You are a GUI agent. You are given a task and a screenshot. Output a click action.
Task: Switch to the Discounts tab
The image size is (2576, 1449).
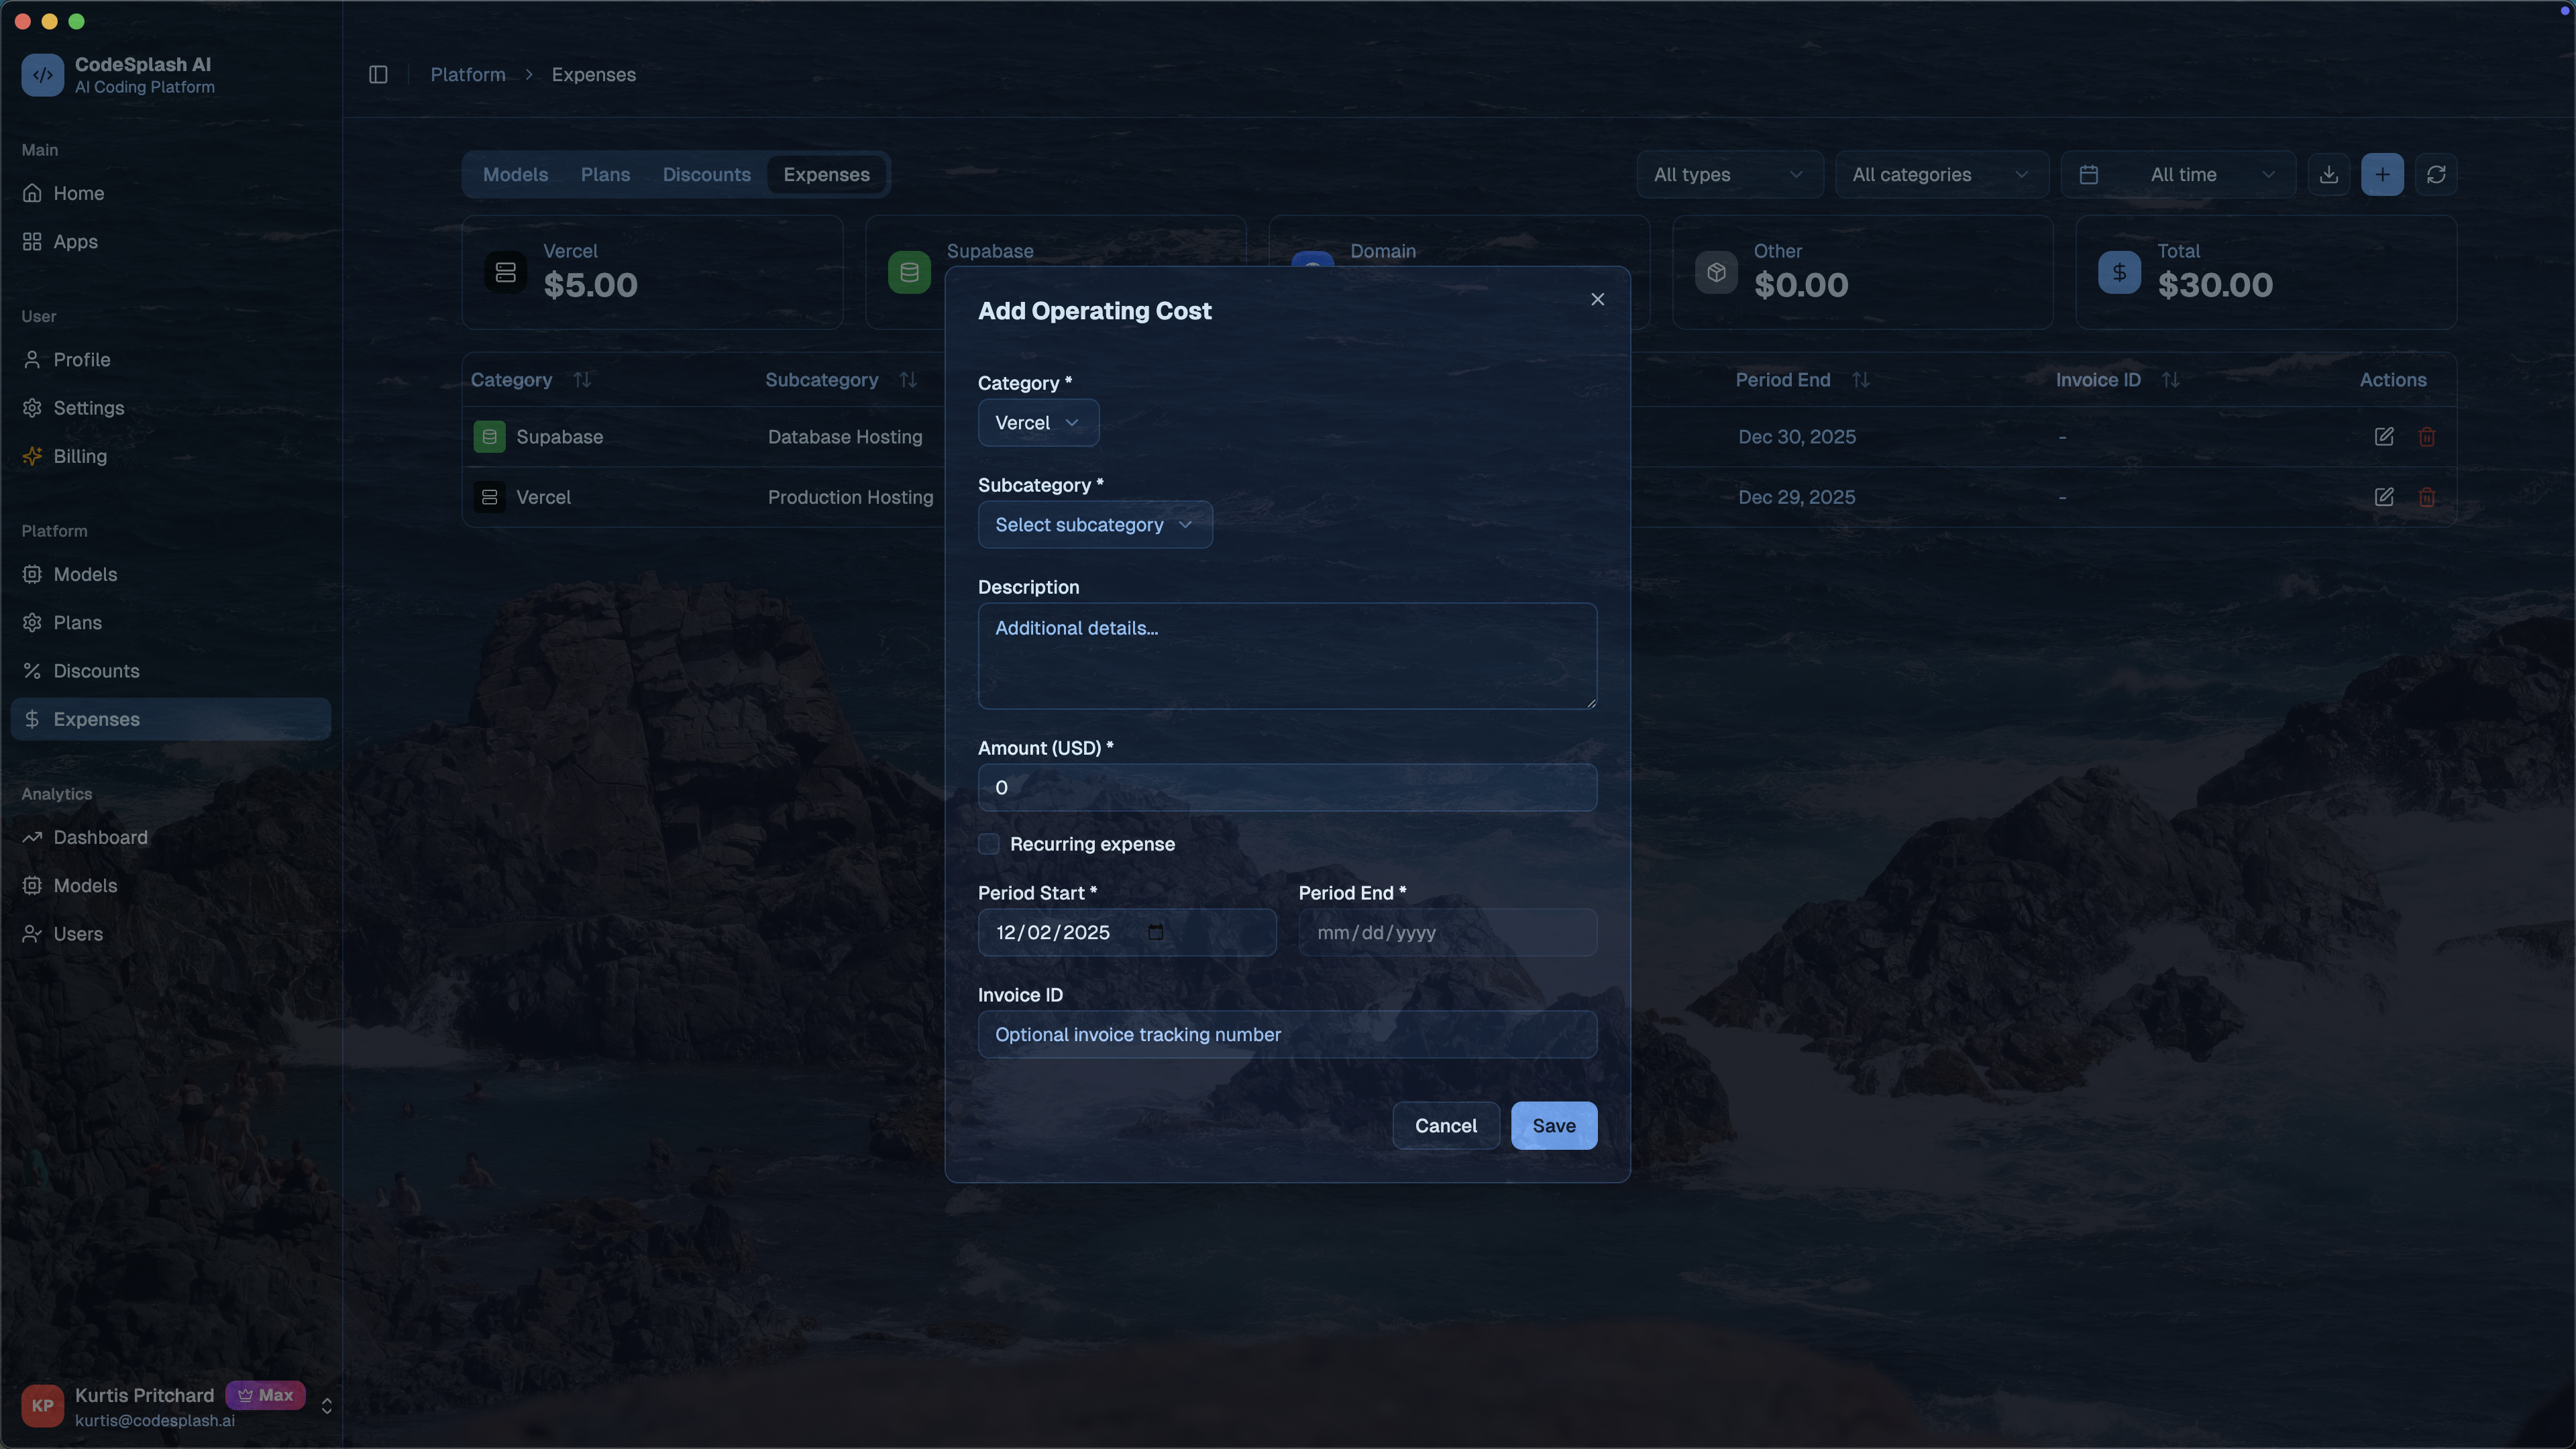click(706, 174)
